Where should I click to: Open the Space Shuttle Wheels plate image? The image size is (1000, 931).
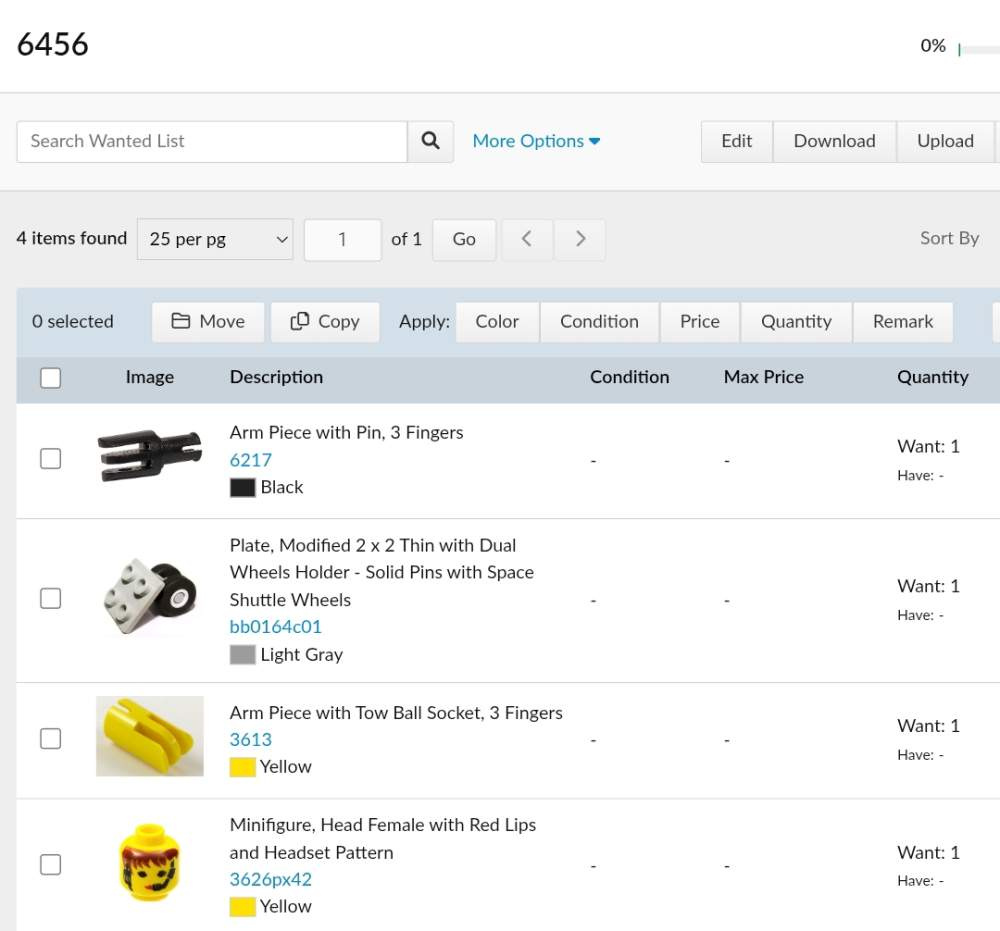[x=149, y=597]
